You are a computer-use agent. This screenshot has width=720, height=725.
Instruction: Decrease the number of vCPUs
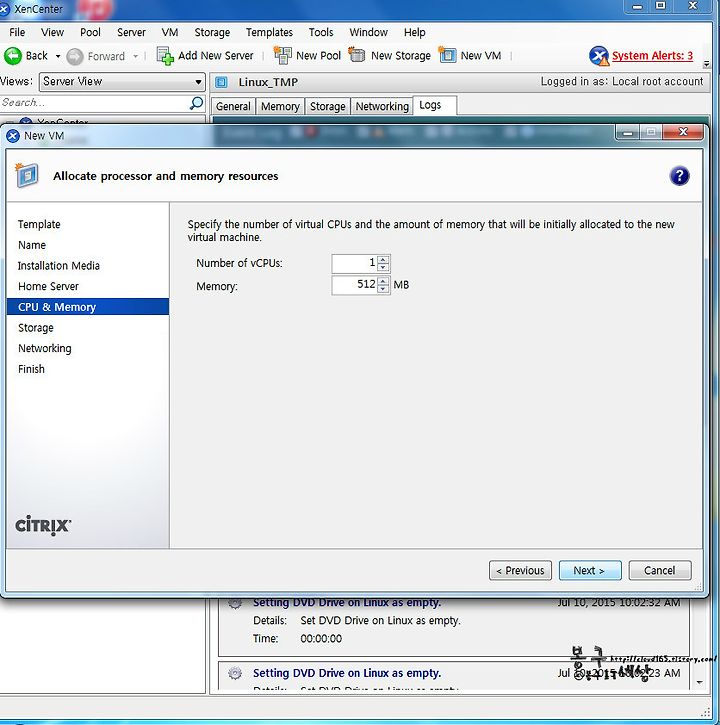pos(383,267)
